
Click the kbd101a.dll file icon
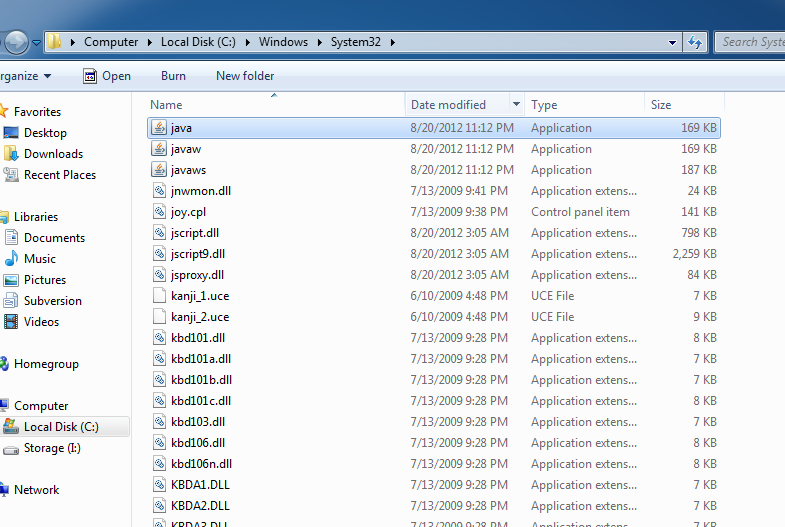coord(159,359)
